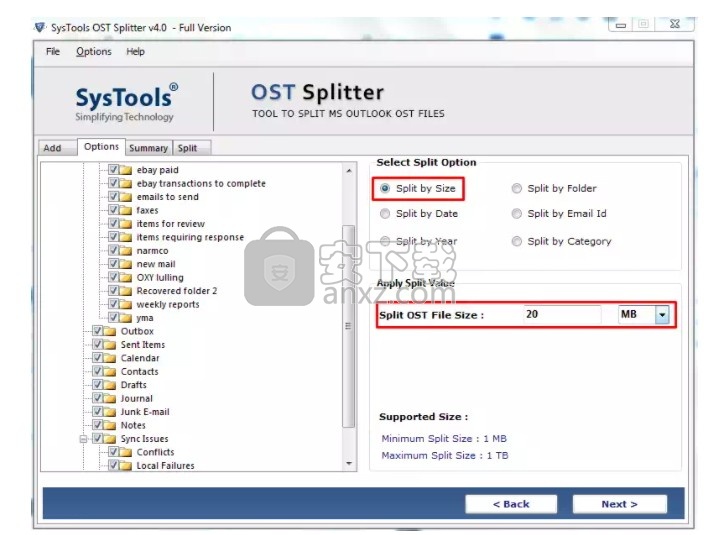Screen dimensions: 704x535
Task: Click the folder tree scroll up arrow
Action: [349, 171]
